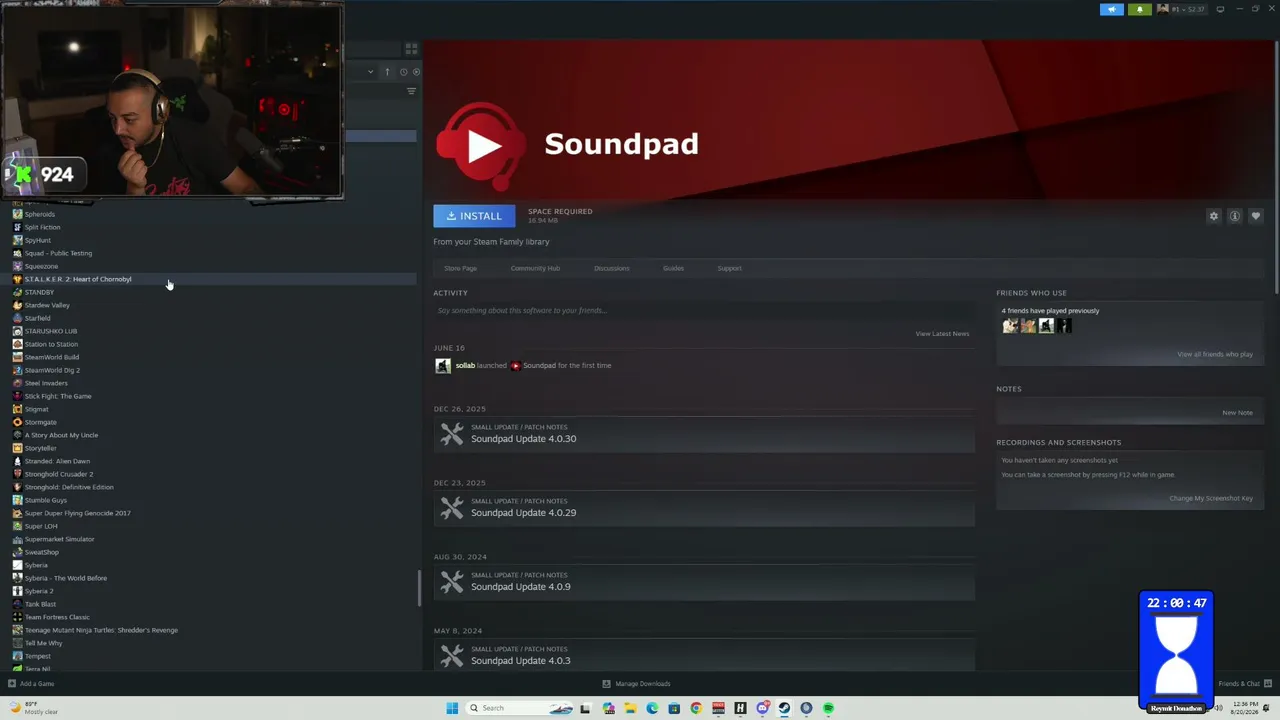Screen dimensions: 1280x720
Task: Open the Community Hub tab
Action: point(535,268)
